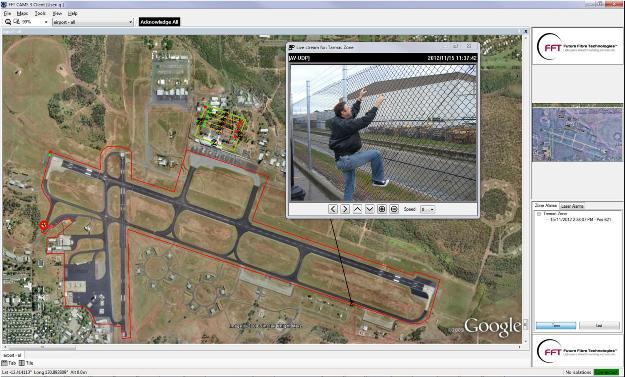
Task: Open the airport map selection dropdown
Action: [x=92, y=22]
